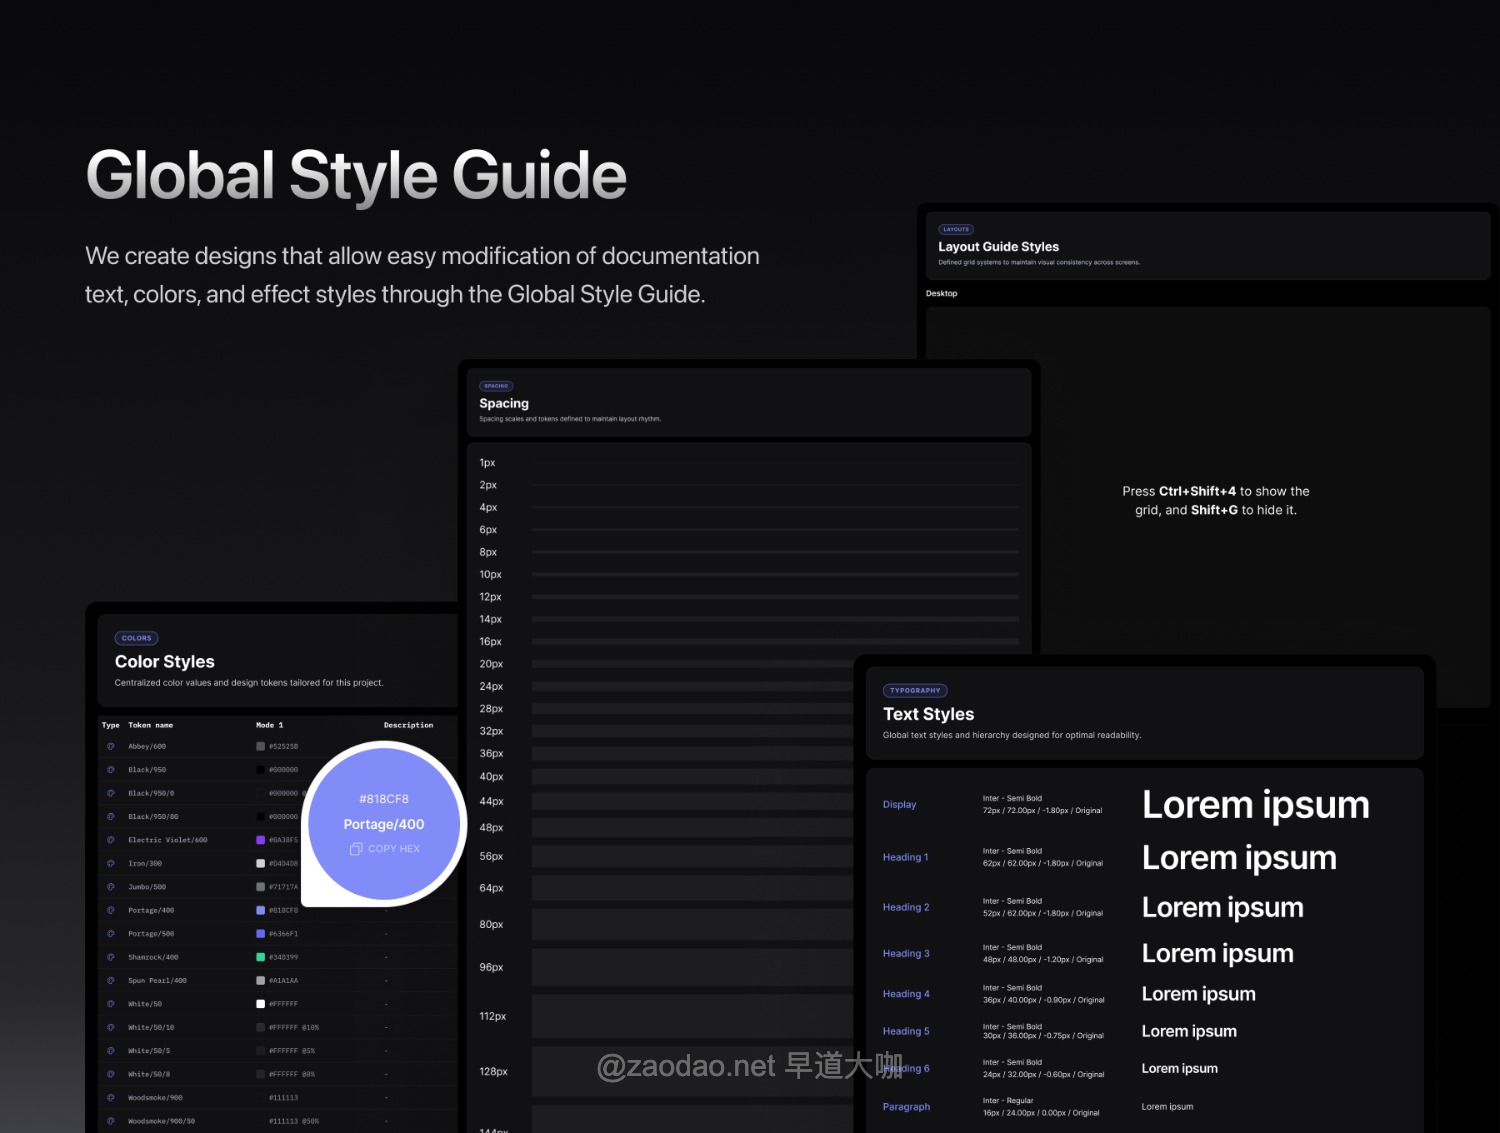Click the 'Token name' column header

coord(151,725)
